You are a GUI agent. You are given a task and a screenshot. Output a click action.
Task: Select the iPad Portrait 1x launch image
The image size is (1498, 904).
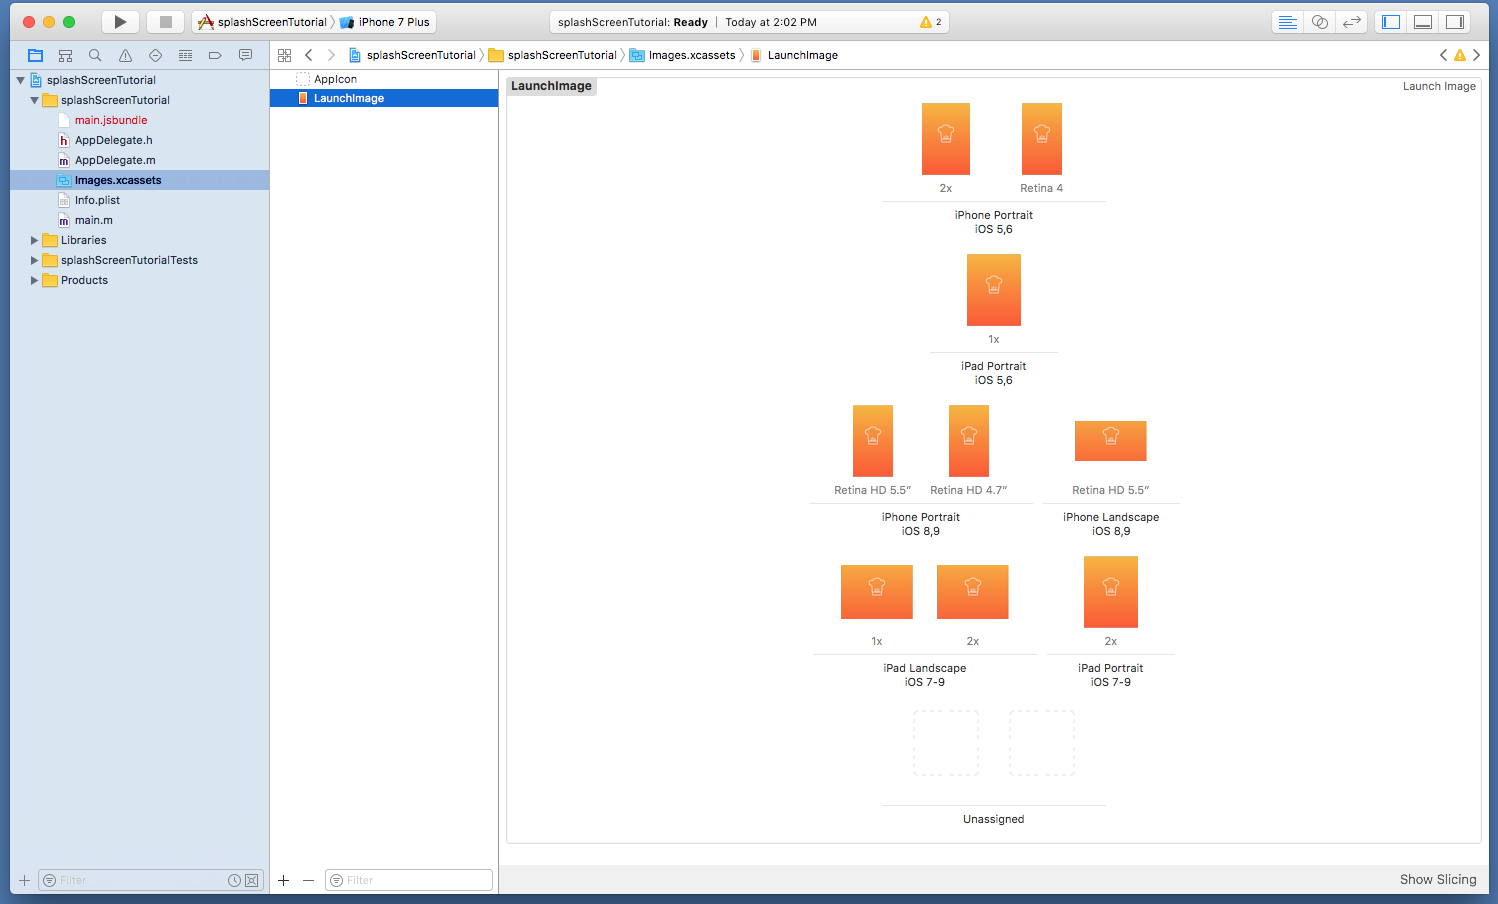993,290
